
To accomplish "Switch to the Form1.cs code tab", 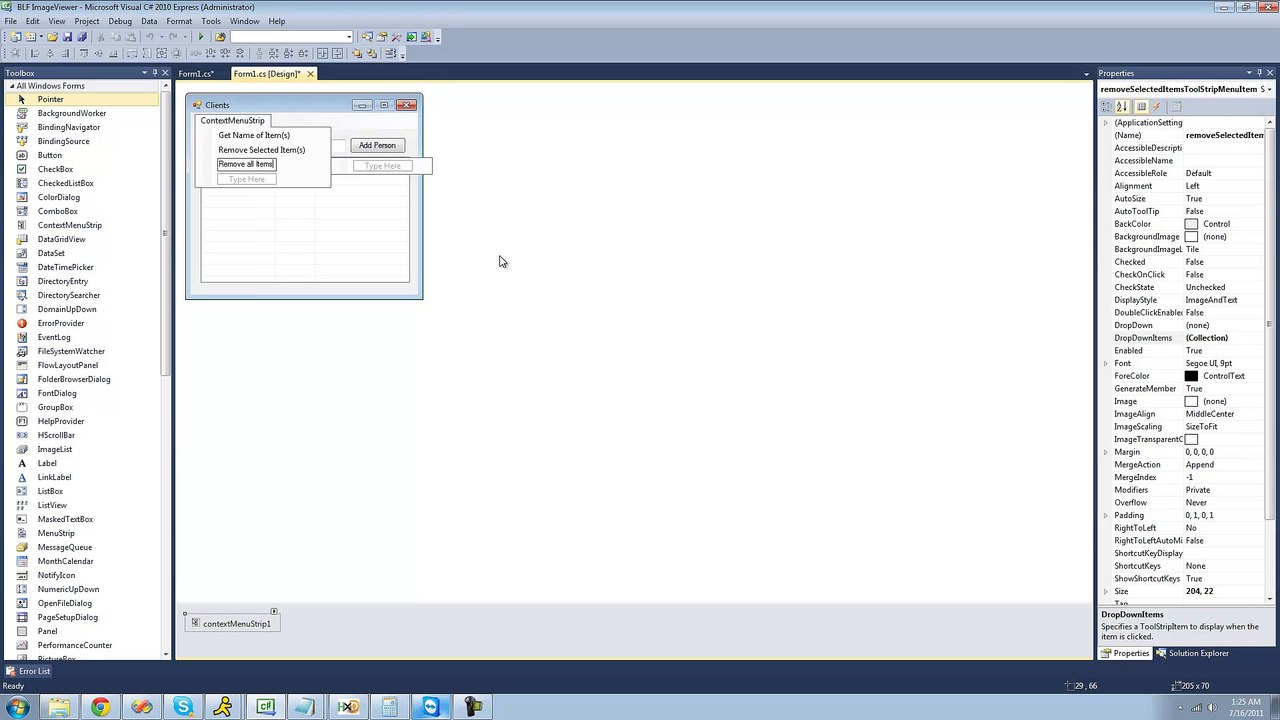I will click(x=196, y=74).
